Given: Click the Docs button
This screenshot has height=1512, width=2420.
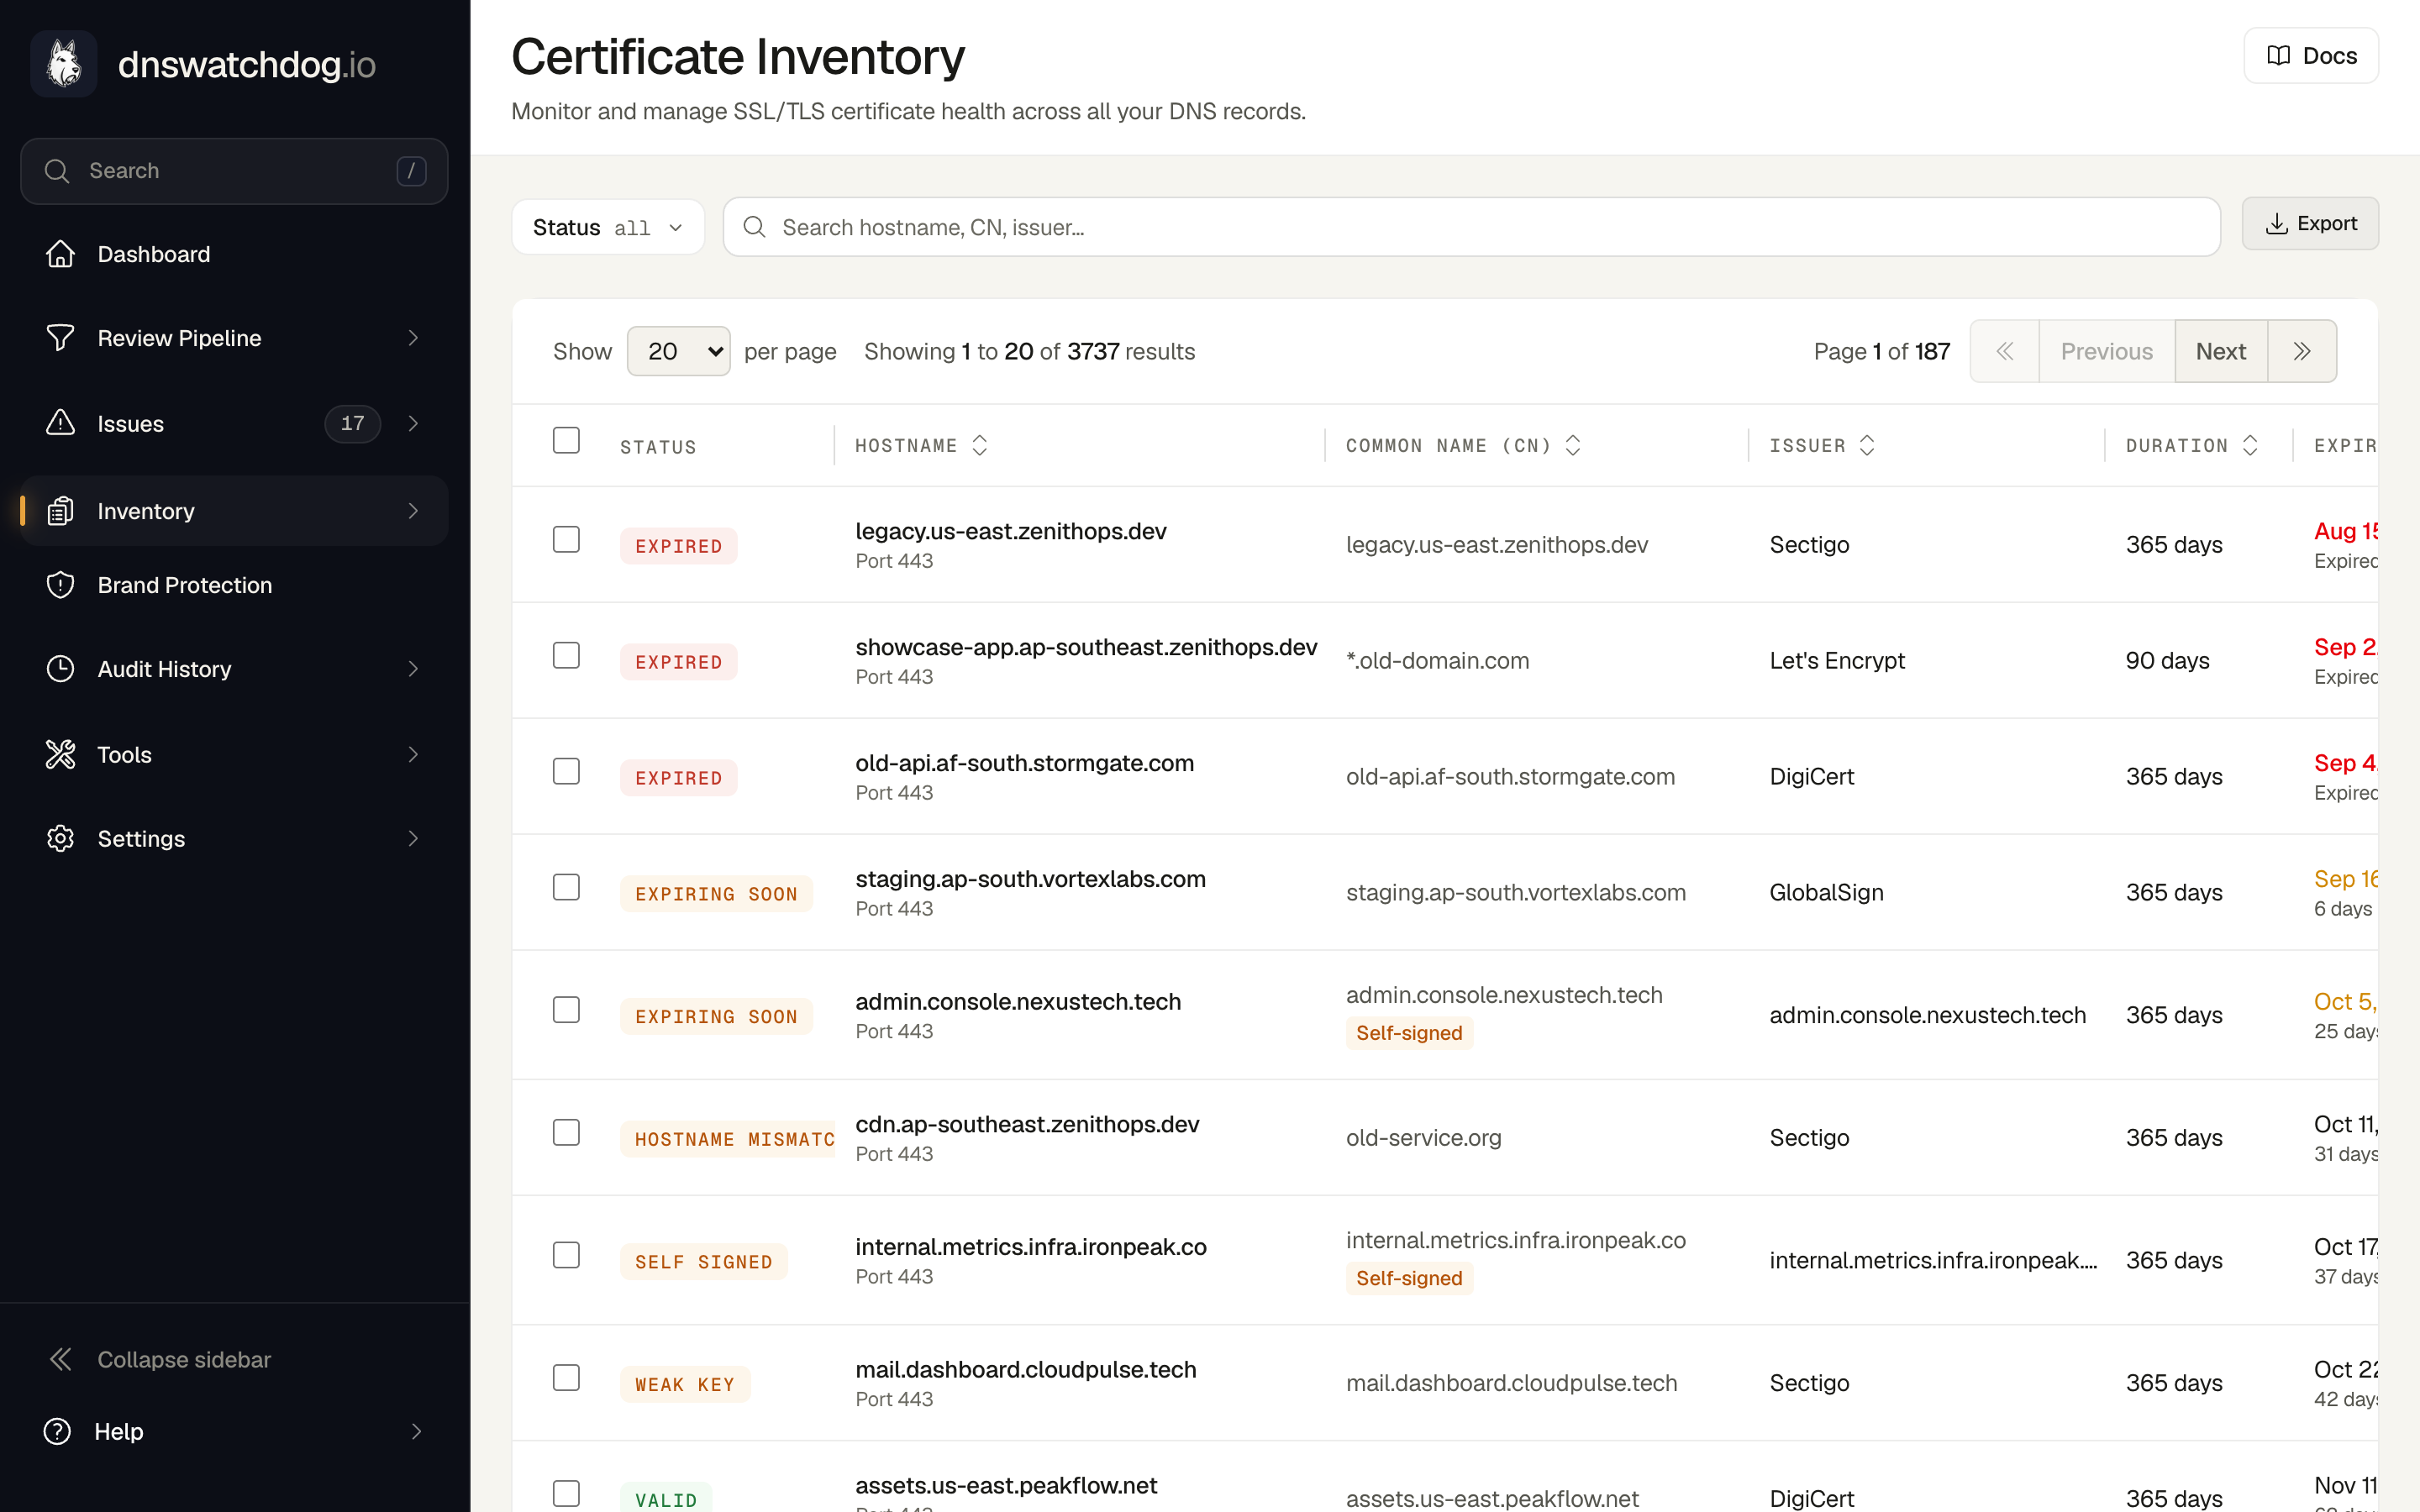Looking at the screenshot, I should [x=2311, y=56].
